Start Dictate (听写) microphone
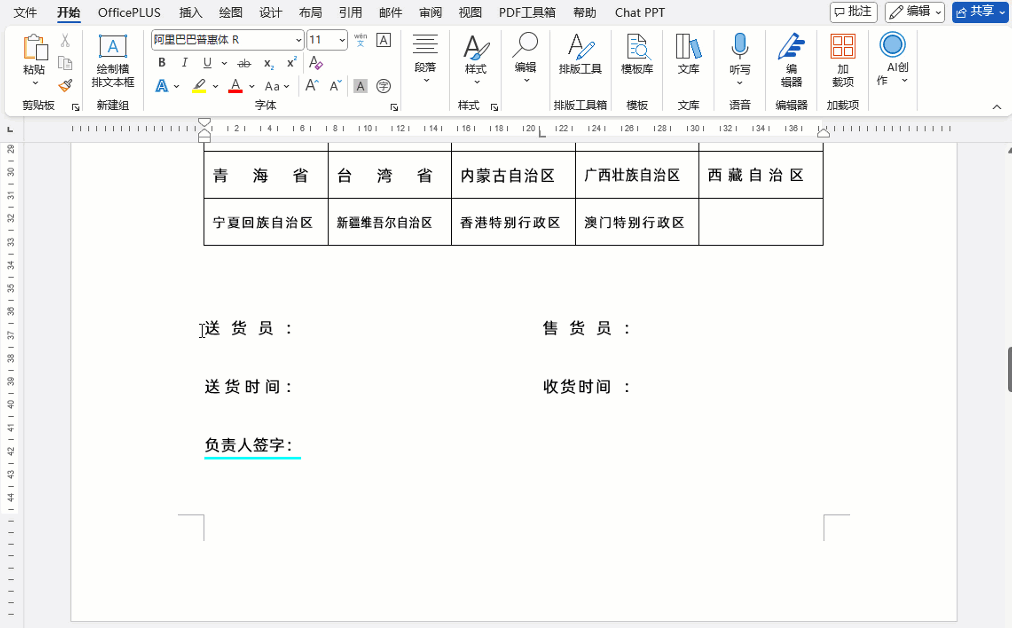 [x=740, y=59]
